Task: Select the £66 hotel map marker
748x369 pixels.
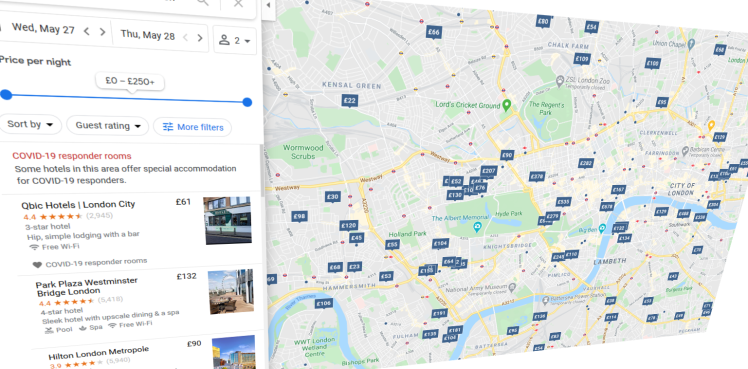Action: tap(434, 32)
